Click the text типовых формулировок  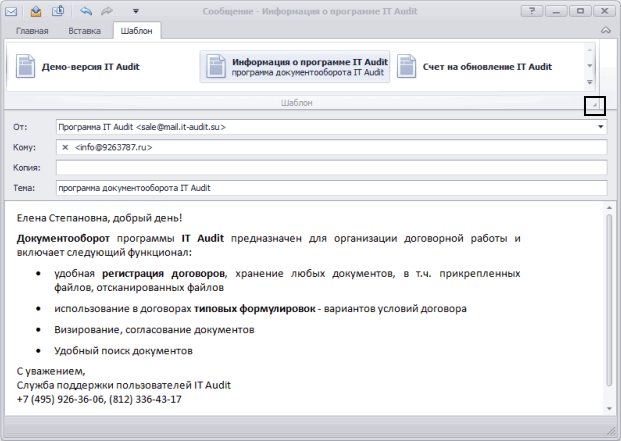(255, 308)
